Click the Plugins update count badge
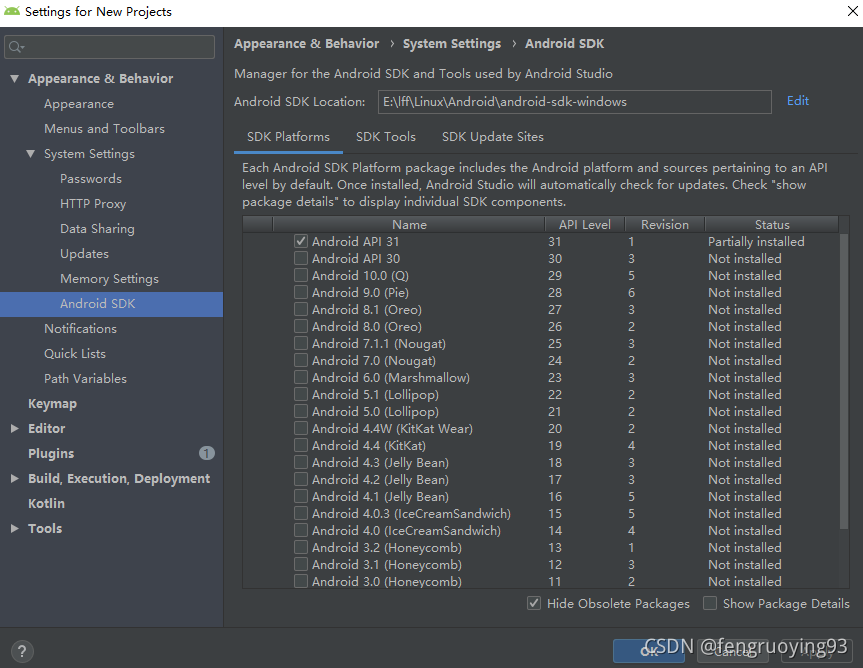Image resolution: width=863 pixels, height=668 pixels. pyautogui.click(x=206, y=453)
